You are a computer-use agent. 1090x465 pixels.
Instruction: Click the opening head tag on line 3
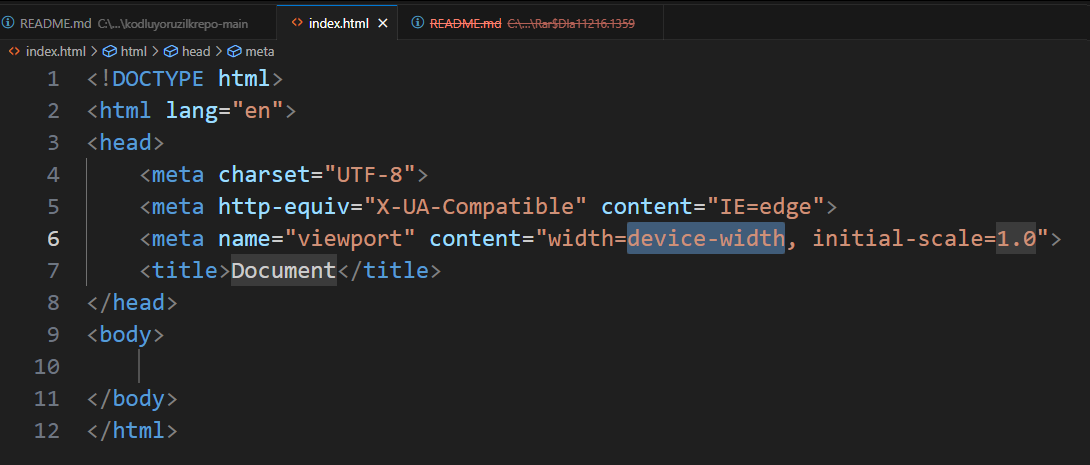point(126,142)
